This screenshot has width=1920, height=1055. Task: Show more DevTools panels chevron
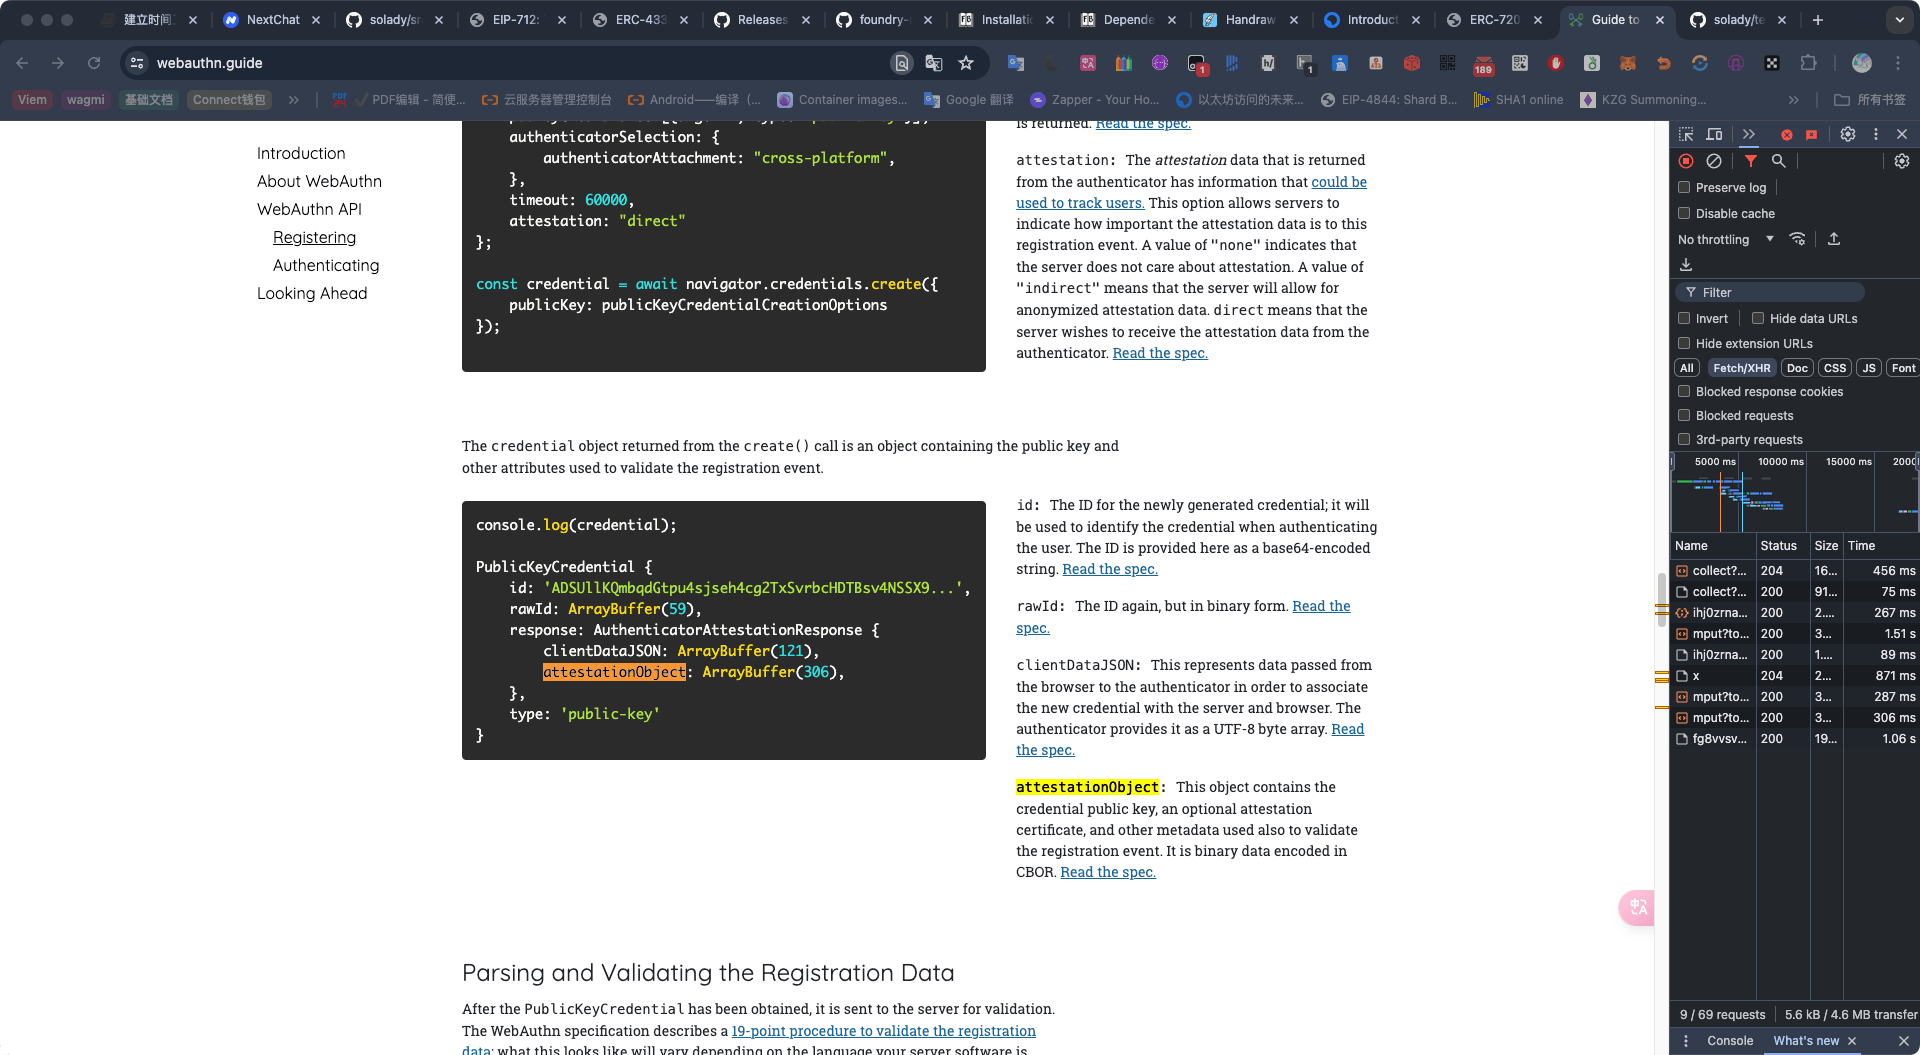(x=1749, y=134)
